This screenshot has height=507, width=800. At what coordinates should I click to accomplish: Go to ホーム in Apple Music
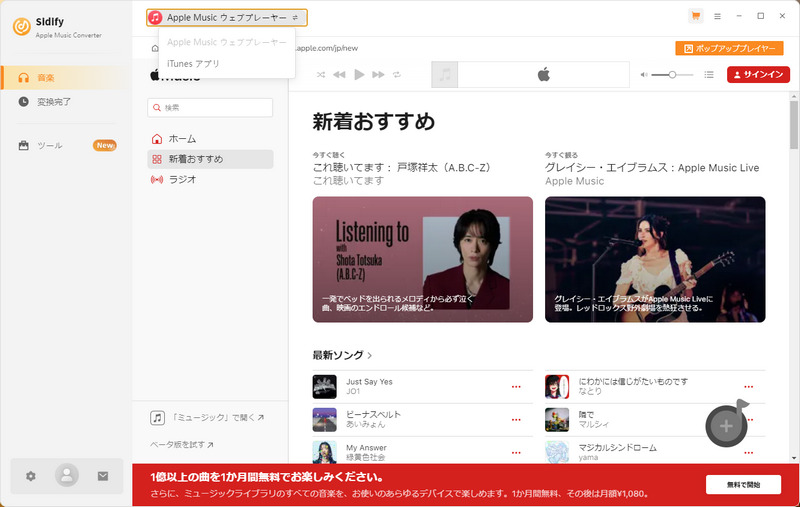point(210,139)
